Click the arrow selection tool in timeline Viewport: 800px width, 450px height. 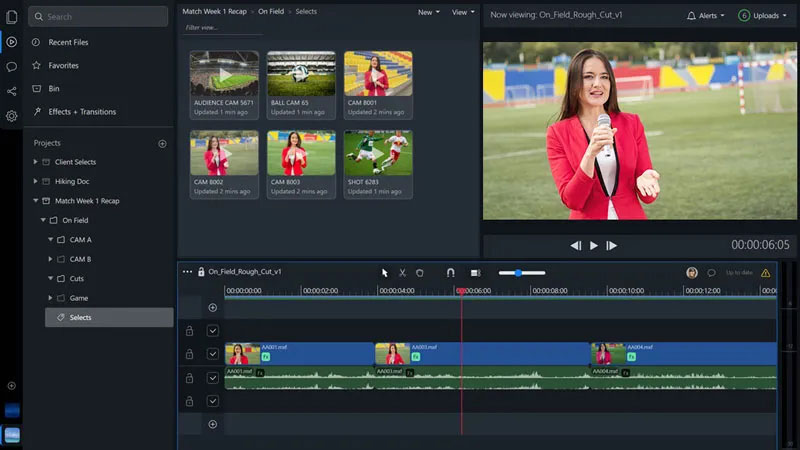[x=385, y=272]
